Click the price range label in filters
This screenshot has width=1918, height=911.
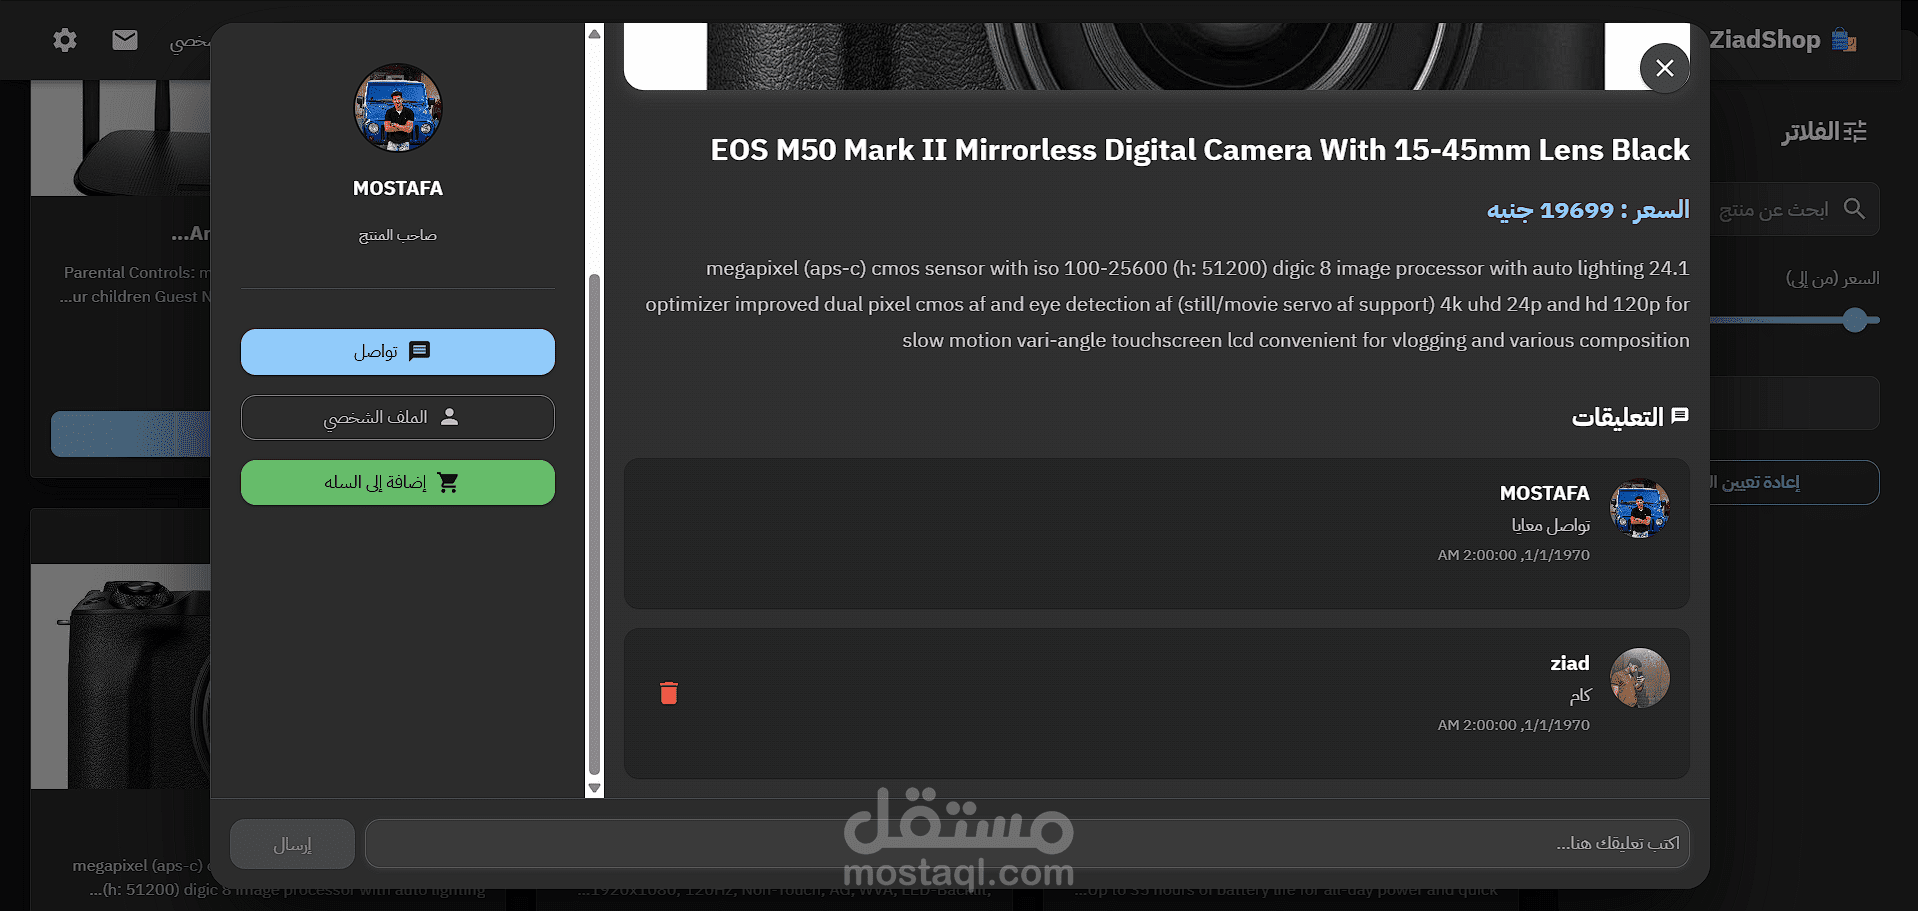[1833, 278]
